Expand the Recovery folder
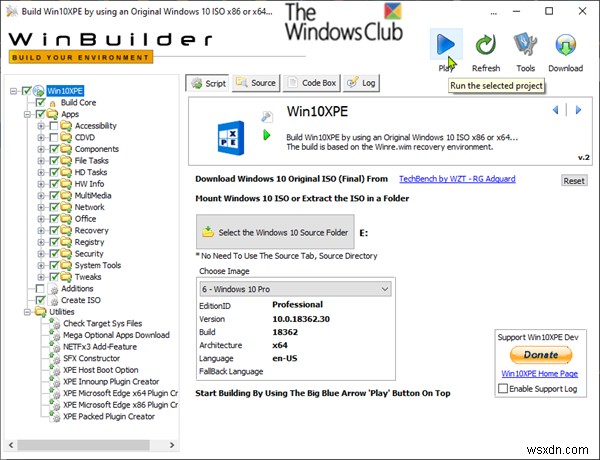 pyautogui.click(x=41, y=230)
